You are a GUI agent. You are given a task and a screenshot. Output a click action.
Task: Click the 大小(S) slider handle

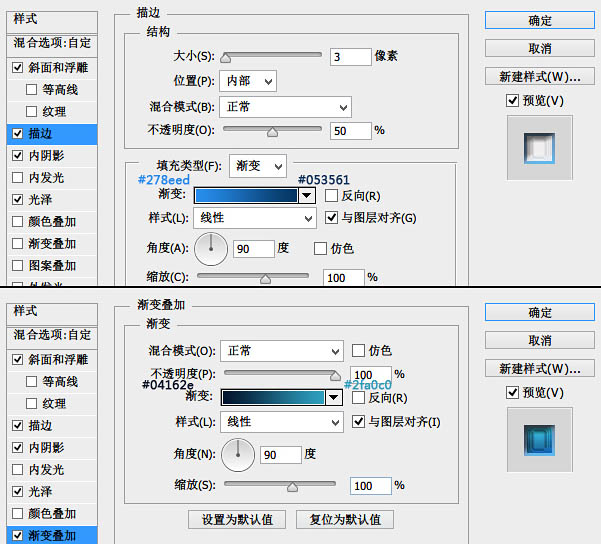coord(226,58)
